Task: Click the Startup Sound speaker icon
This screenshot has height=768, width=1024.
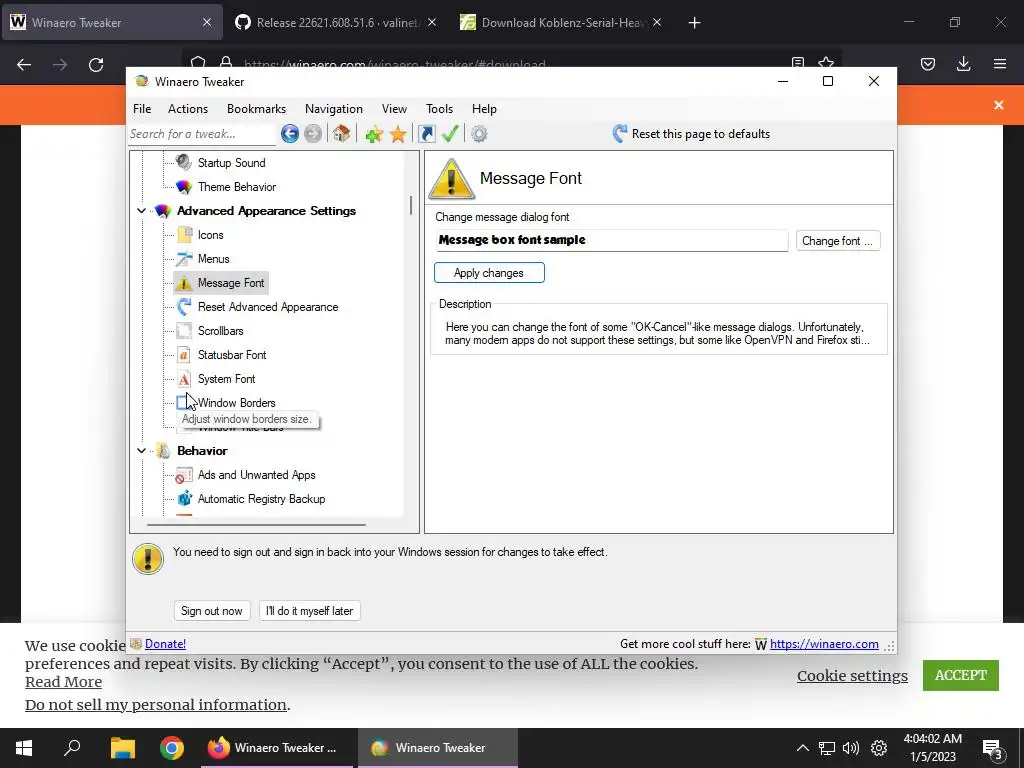Action: coord(184,162)
